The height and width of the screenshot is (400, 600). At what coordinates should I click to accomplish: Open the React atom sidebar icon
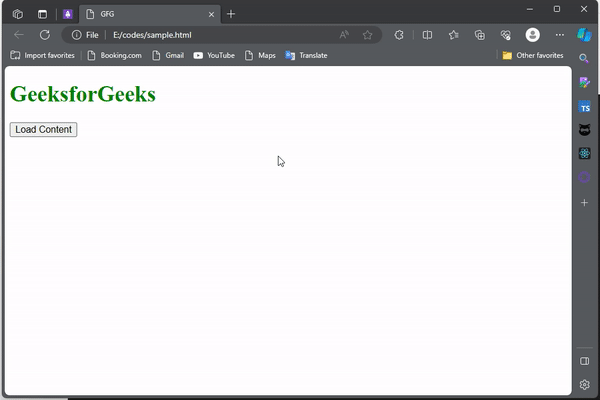coord(584,153)
